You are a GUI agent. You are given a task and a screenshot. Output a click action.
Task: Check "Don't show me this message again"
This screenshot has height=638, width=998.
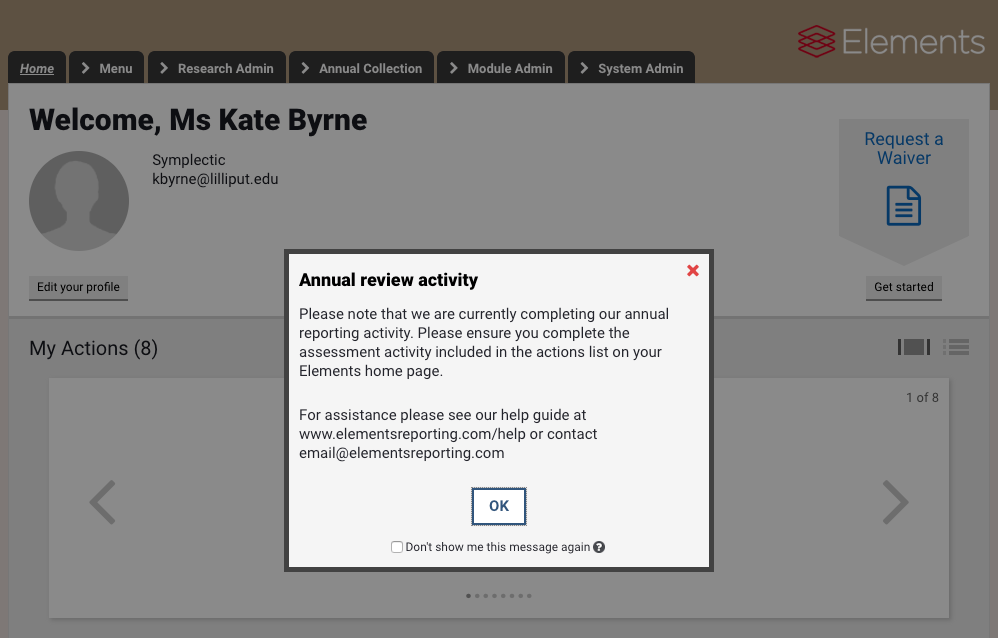pos(397,547)
